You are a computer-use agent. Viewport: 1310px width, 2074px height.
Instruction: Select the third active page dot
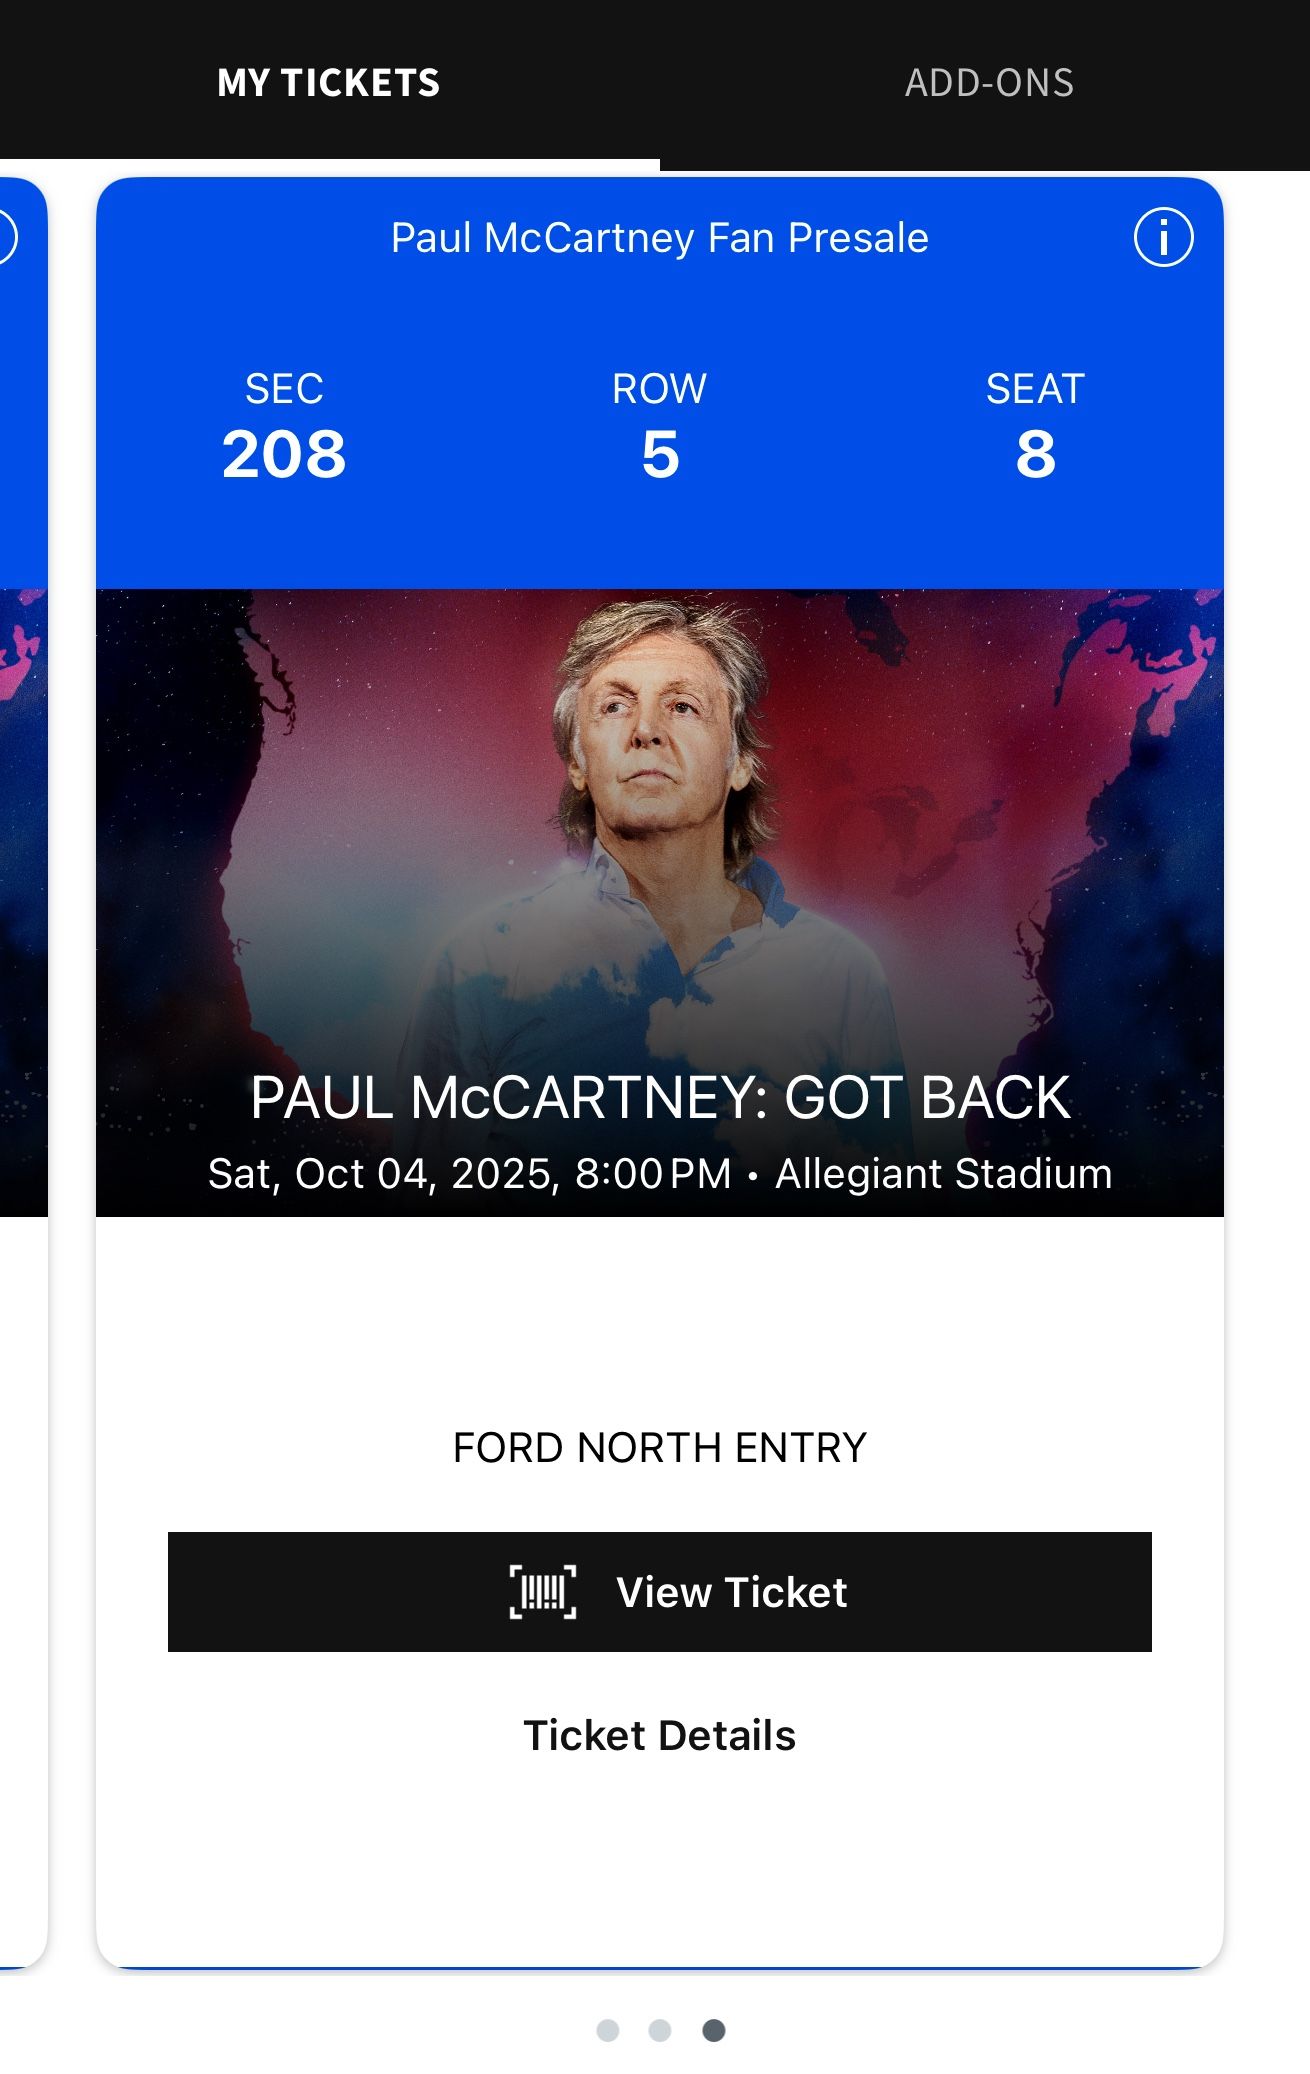pyautogui.click(x=713, y=2030)
